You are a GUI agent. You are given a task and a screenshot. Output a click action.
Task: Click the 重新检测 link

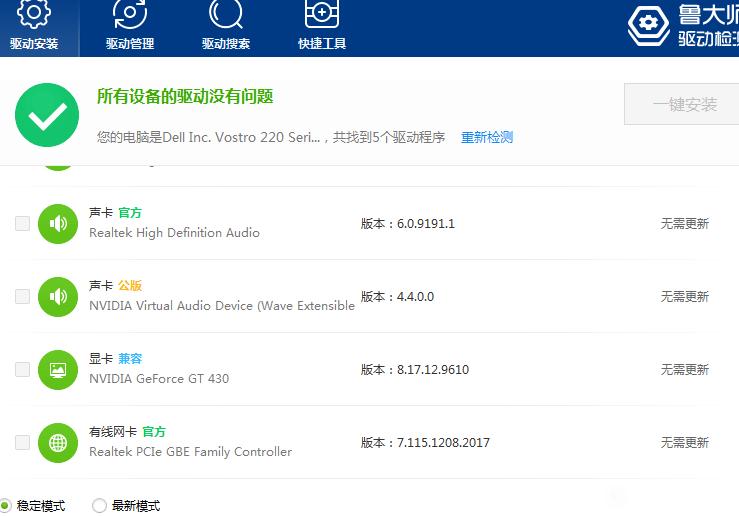coord(487,137)
